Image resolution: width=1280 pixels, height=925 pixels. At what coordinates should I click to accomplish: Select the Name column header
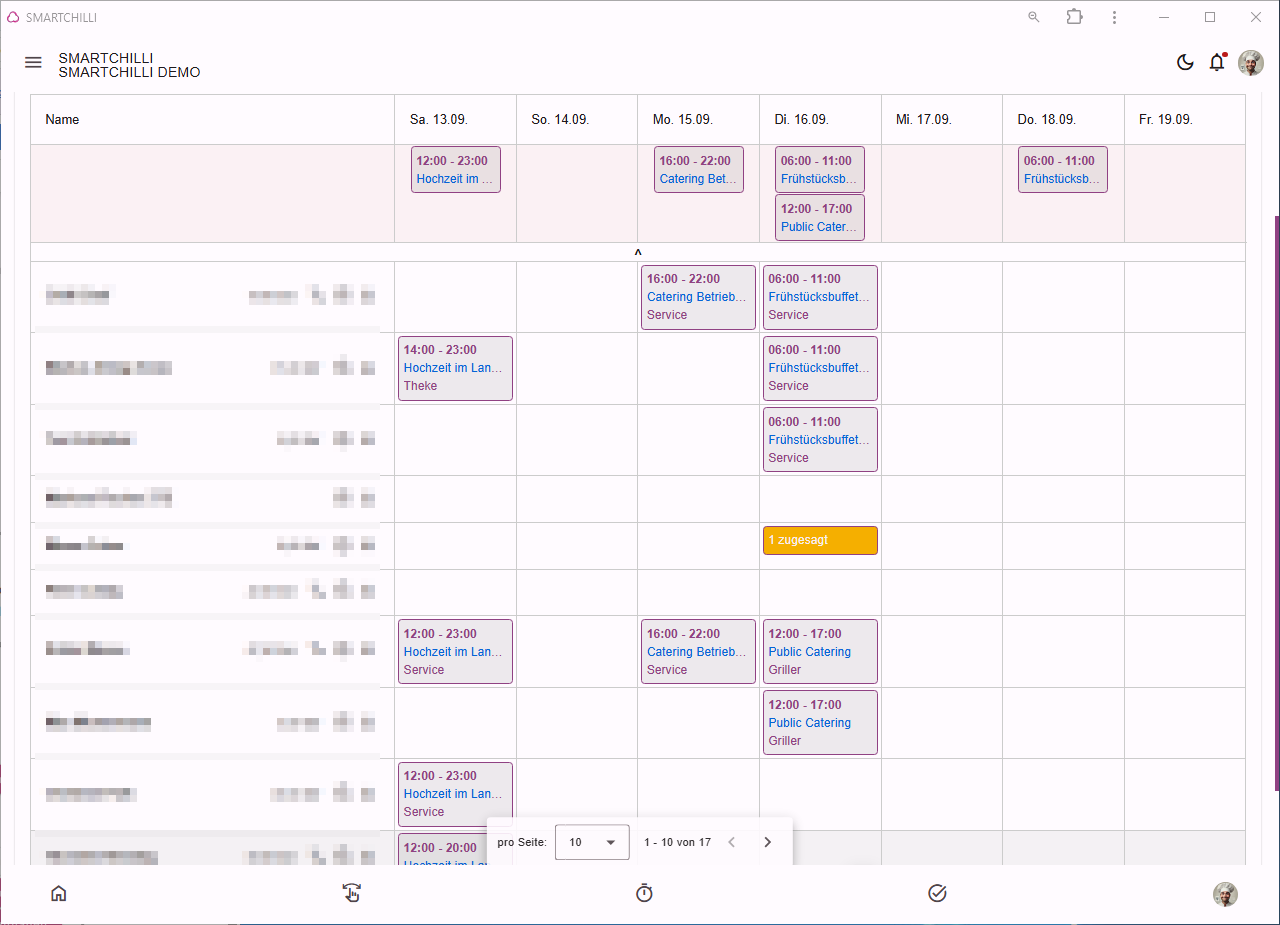62,119
